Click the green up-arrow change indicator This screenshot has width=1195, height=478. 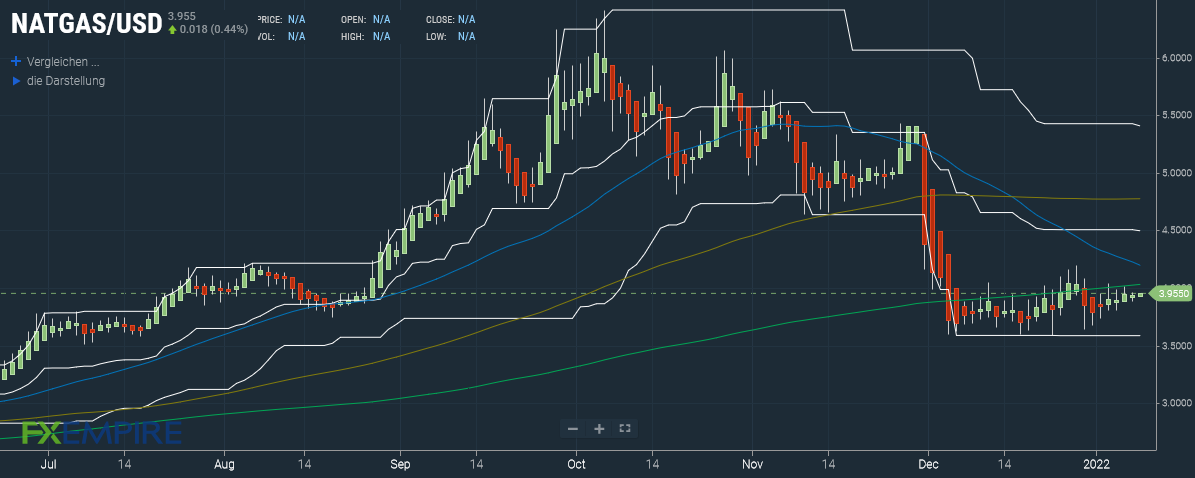click(x=173, y=30)
